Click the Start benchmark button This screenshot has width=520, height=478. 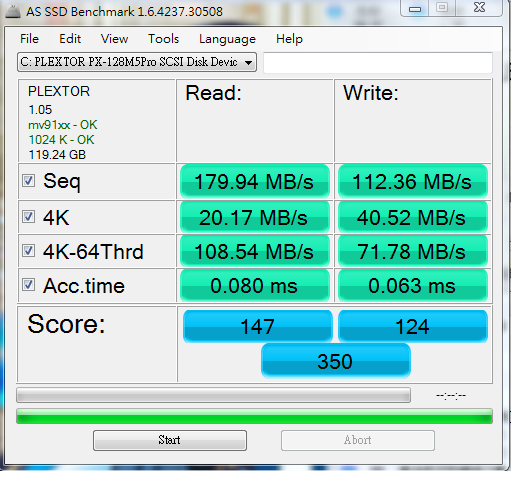170,440
